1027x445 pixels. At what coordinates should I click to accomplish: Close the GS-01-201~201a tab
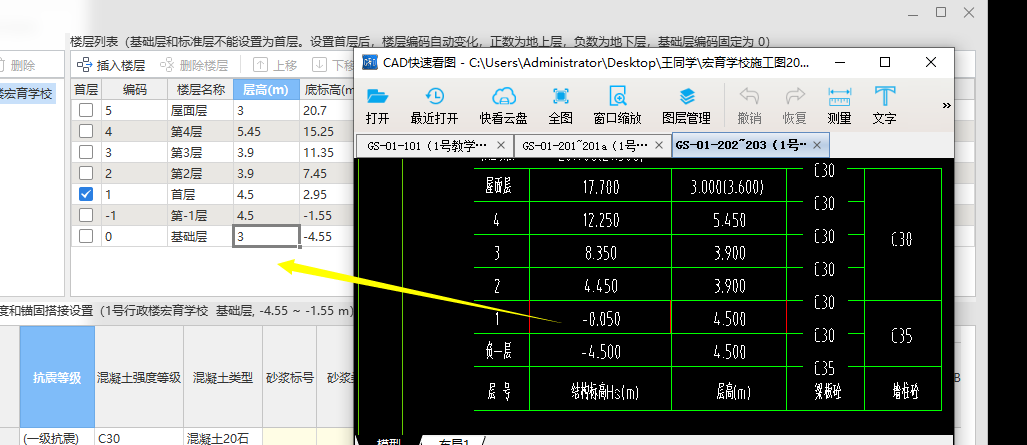click(x=660, y=145)
